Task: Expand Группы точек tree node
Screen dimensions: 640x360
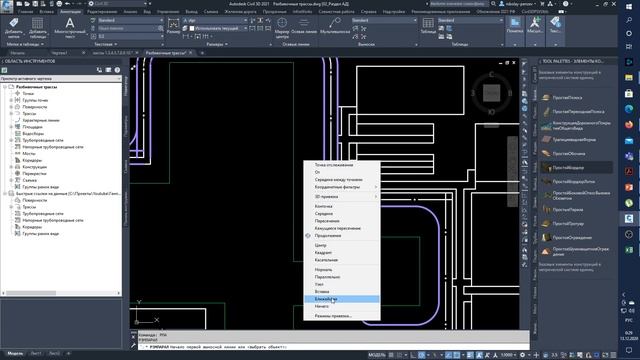Action: pyautogui.click(x=11, y=100)
